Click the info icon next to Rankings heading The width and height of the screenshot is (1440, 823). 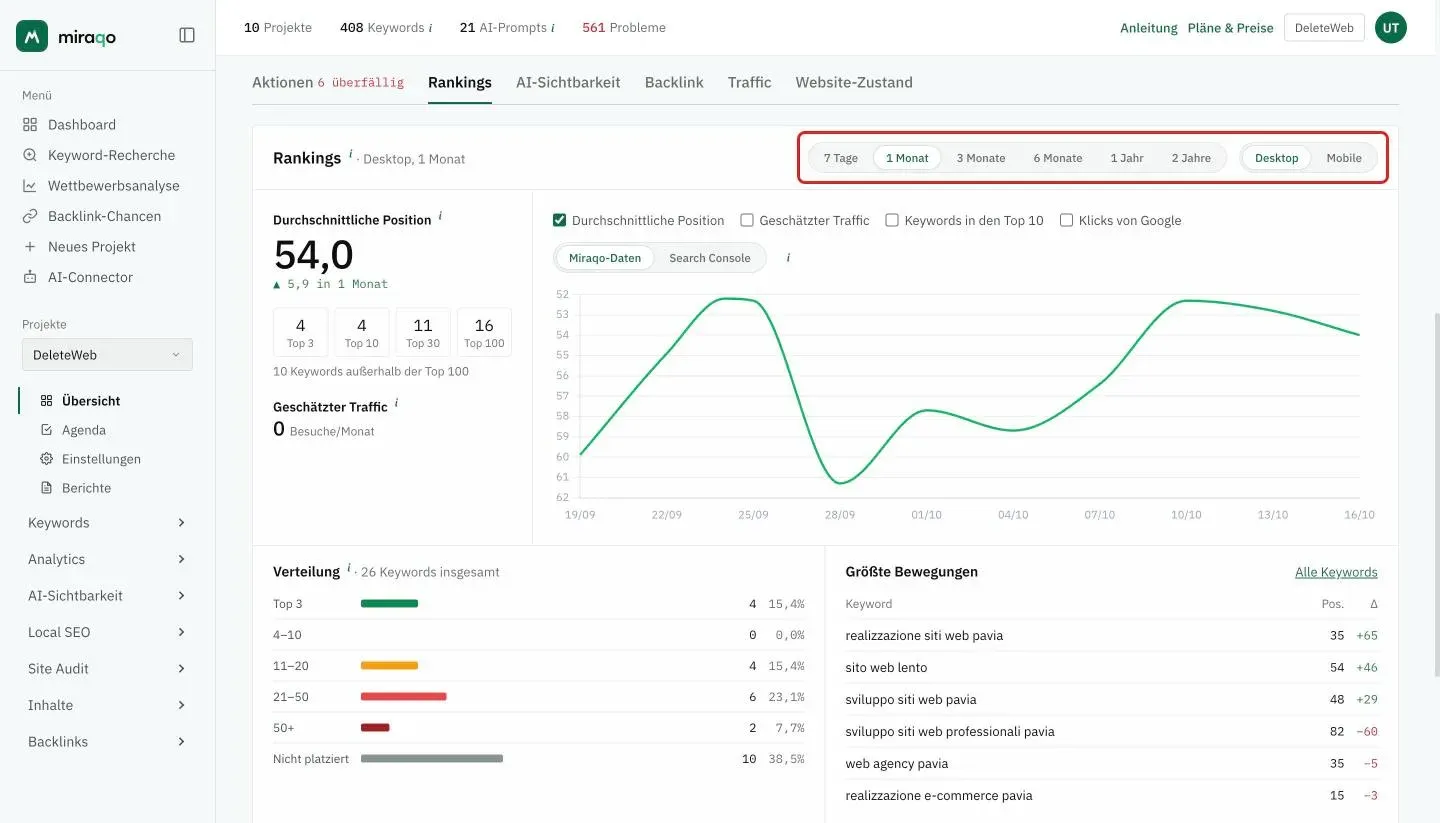pyautogui.click(x=351, y=155)
